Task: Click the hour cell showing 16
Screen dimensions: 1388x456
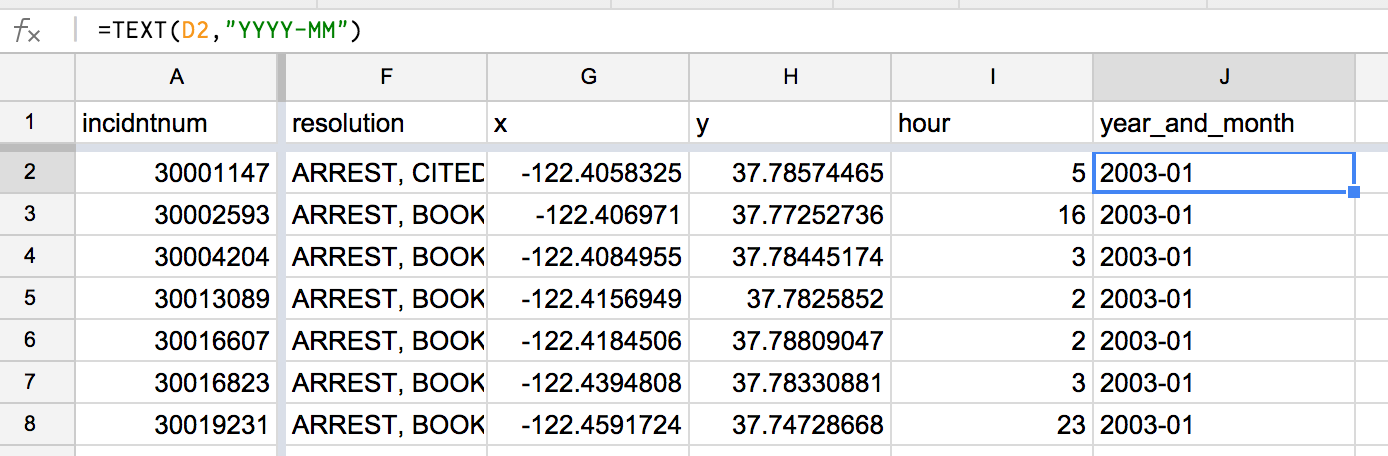Action: pos(992,215)
